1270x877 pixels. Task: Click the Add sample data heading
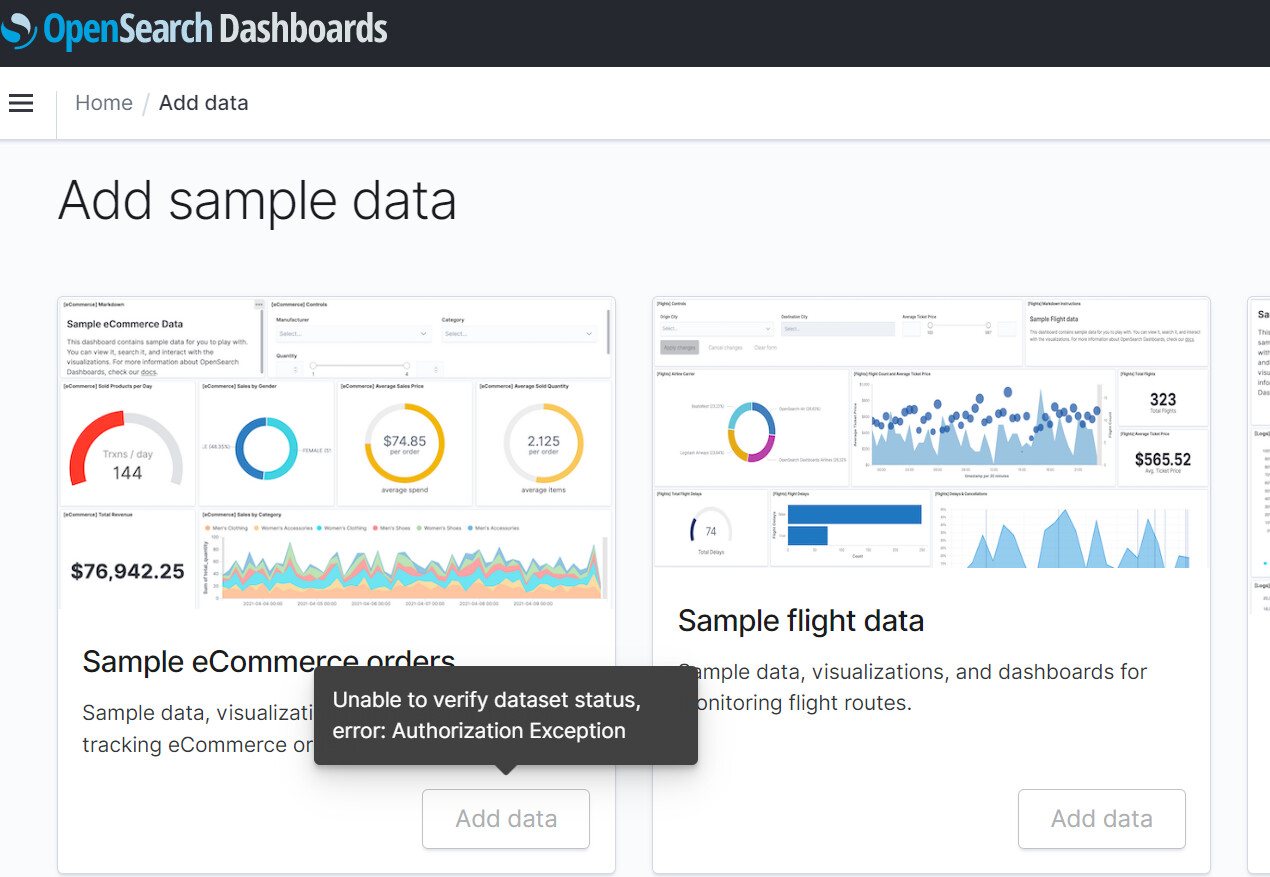pyautogui.click(x=257, y=200)
